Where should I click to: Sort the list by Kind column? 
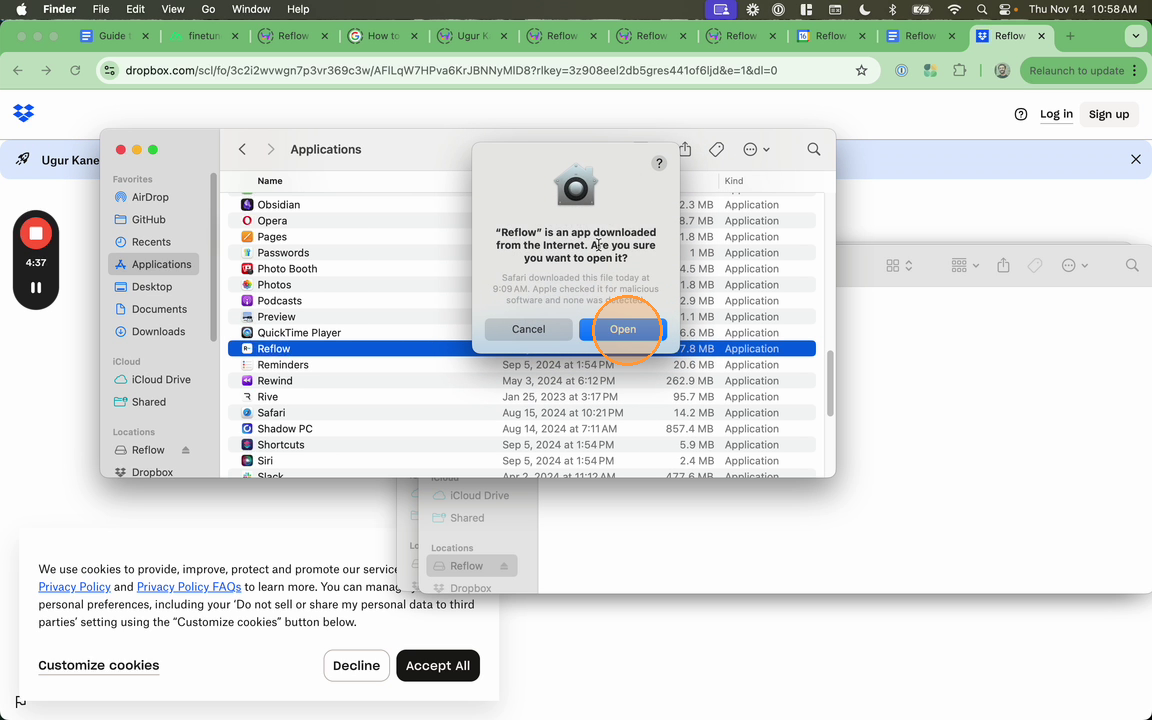tap(733, 181)
